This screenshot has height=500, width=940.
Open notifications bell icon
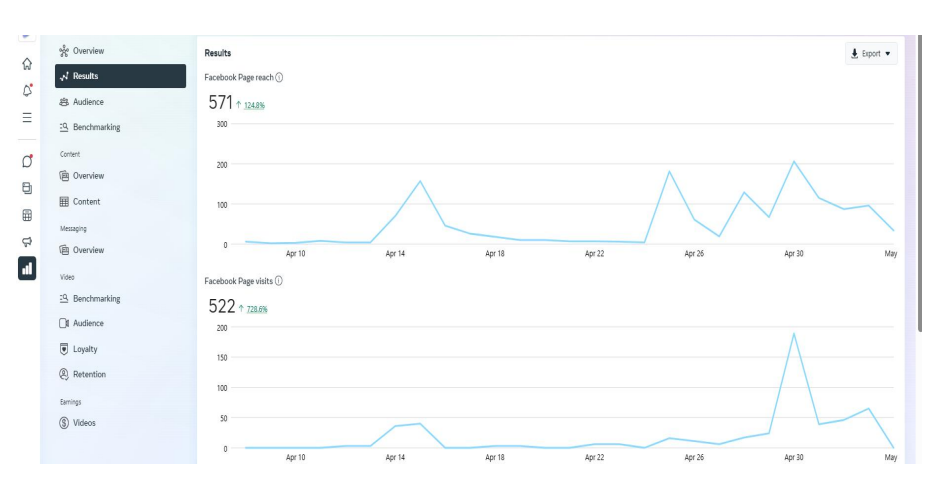[x=27, y=91]
